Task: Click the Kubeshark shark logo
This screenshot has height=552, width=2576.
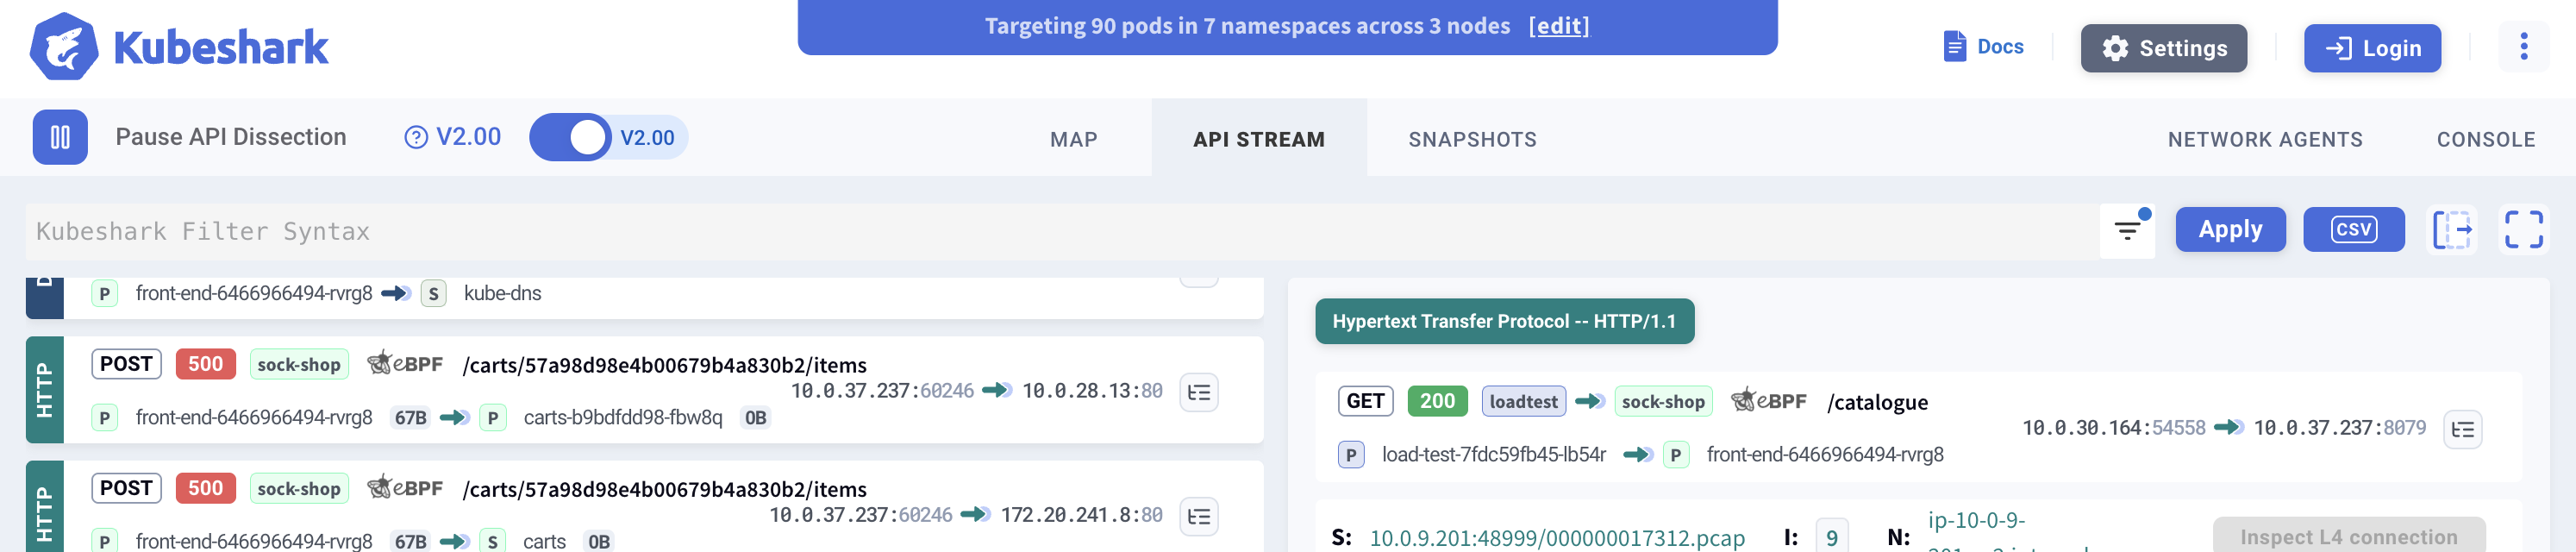Action: pos(64,47)
